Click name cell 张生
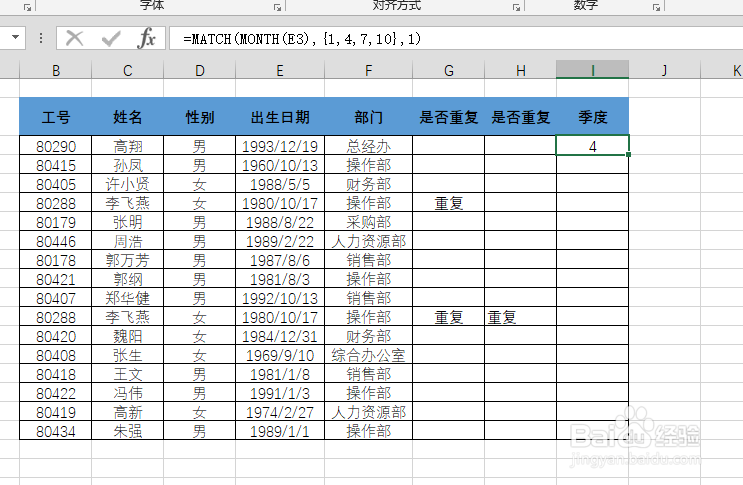743x485 pixels. (x=127, y=355)
